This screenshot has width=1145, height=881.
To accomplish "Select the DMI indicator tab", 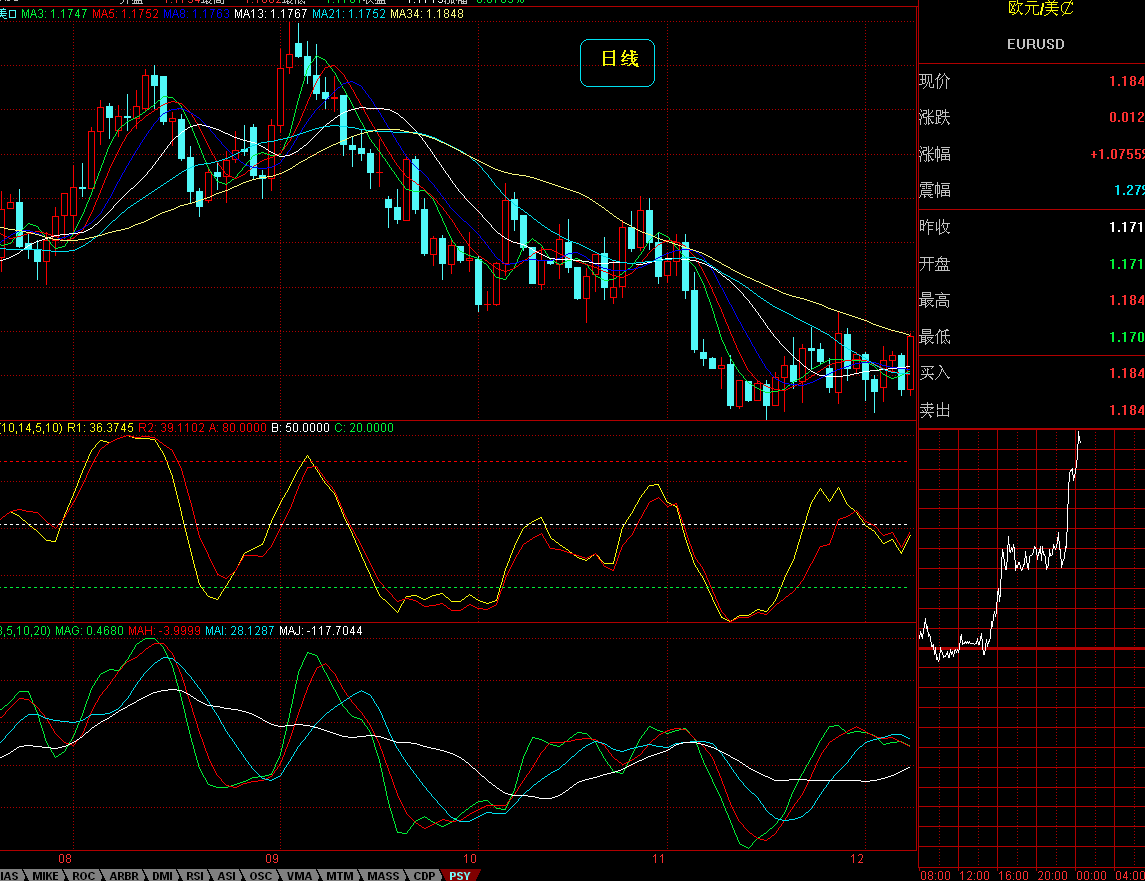I will (162, 875).
